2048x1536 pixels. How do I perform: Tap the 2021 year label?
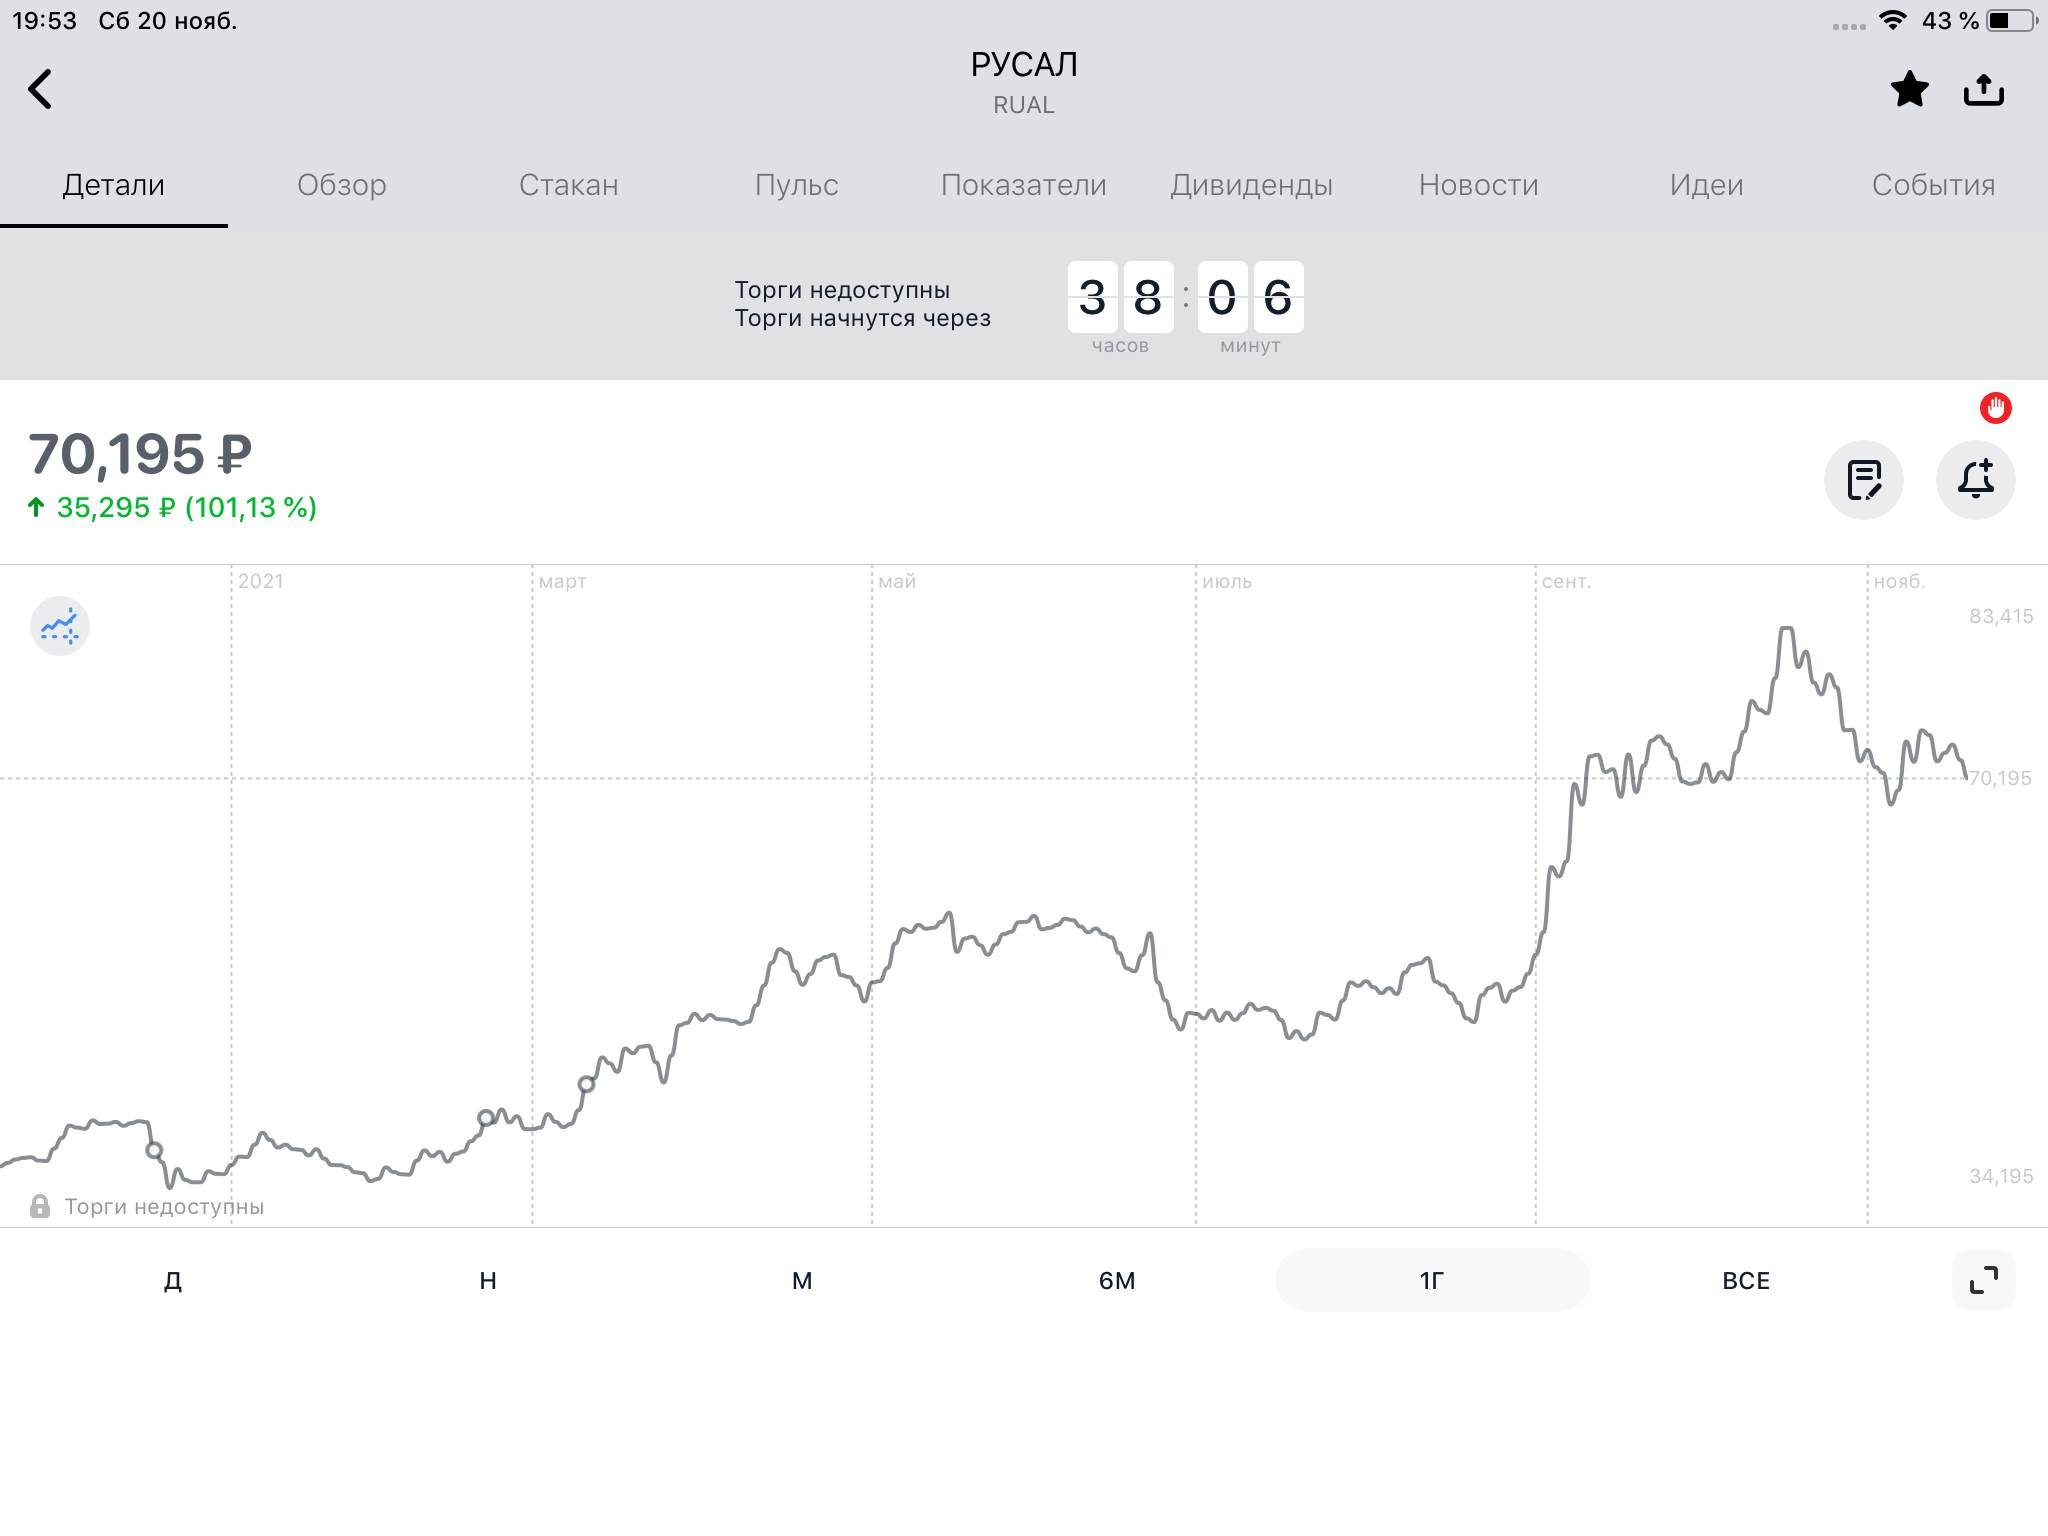[261, 581]
